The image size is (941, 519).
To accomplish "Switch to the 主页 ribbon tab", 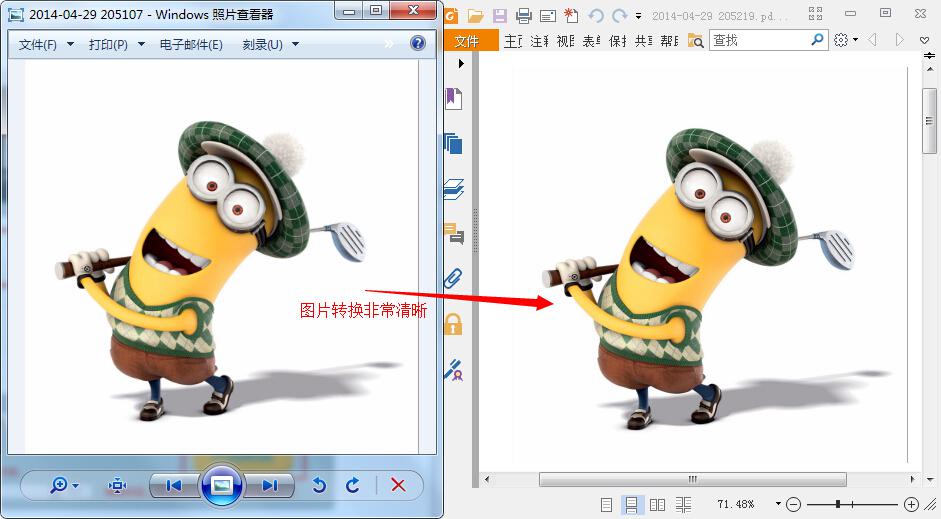I will click(513, 41).
